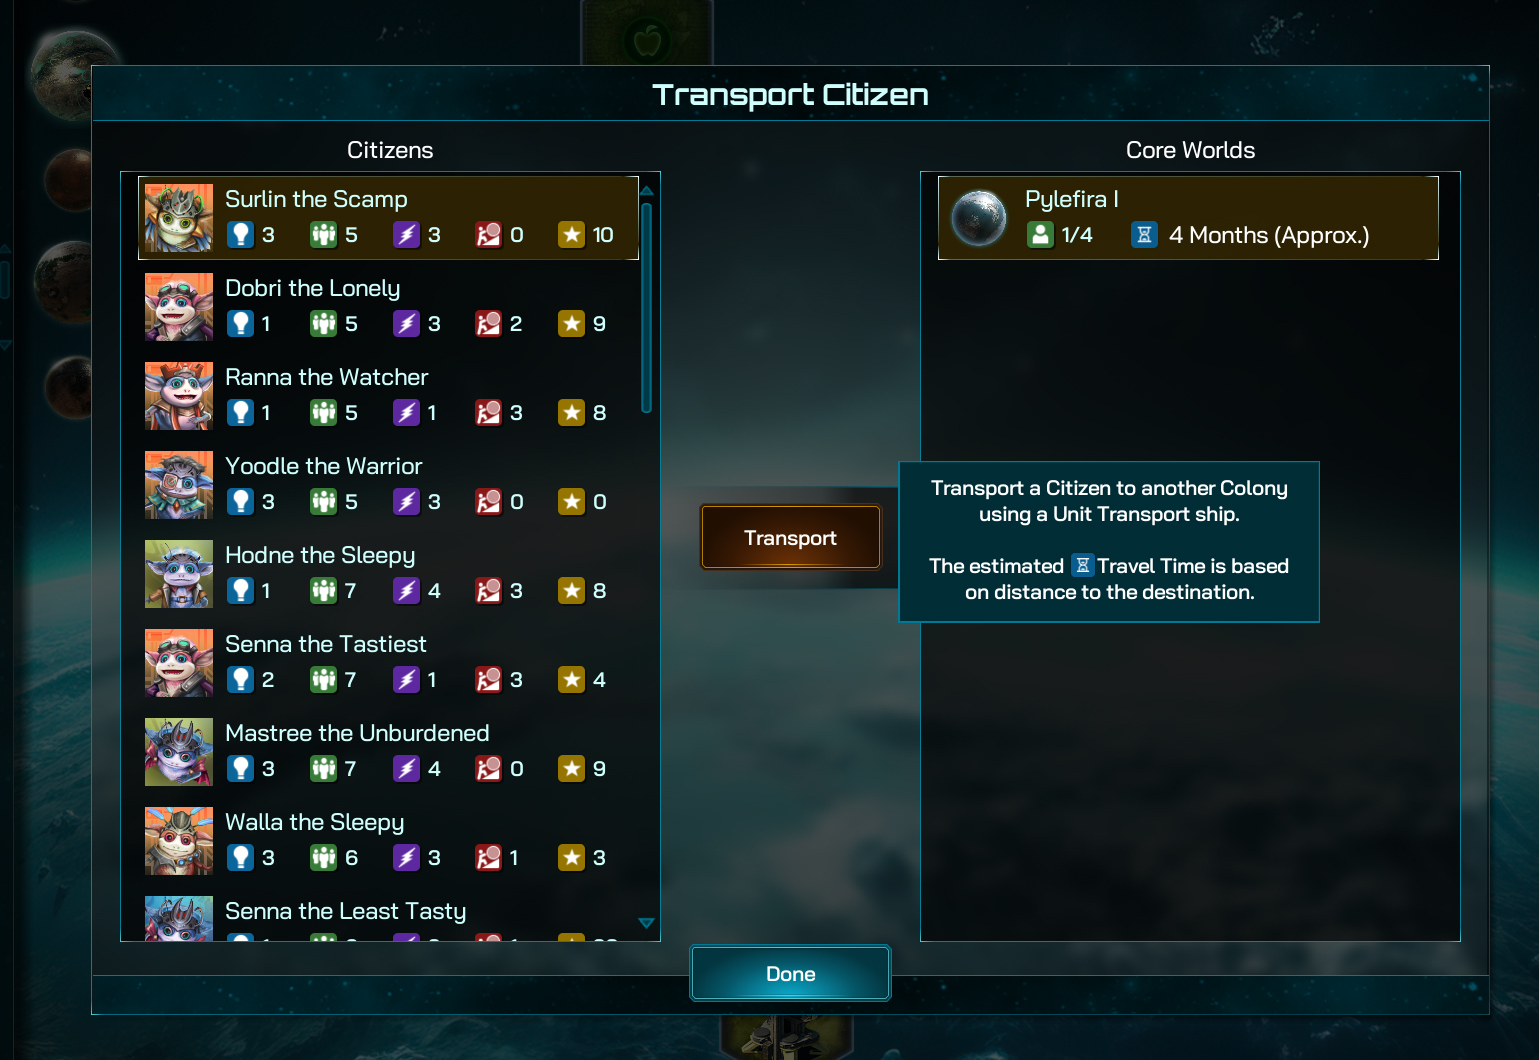Screen dimensions: 1539x1060
Task: Click the Pylefira I planet icon
Action: click(x=979, y=218)
